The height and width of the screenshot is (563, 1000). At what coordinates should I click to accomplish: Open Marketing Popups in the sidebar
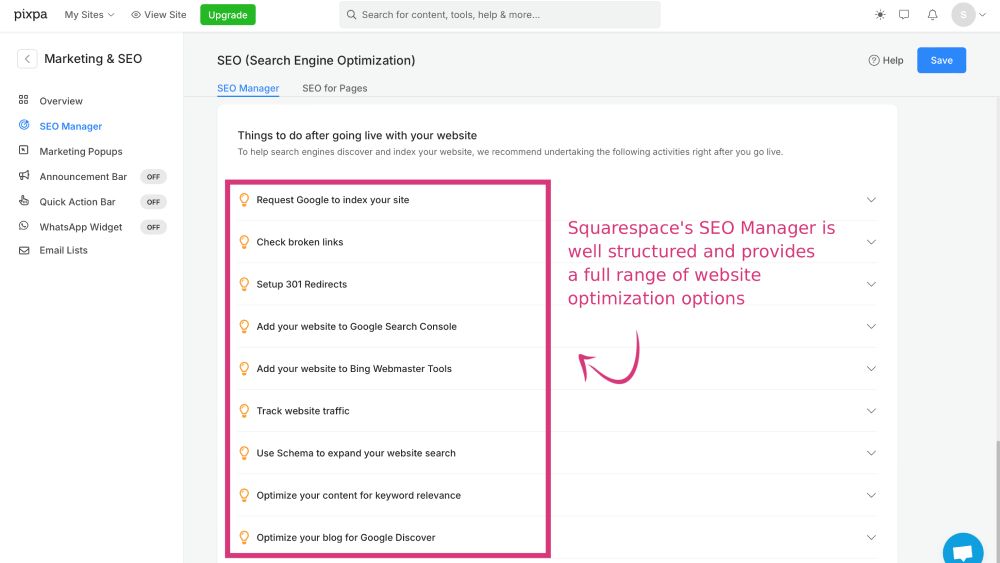[81, 151]
